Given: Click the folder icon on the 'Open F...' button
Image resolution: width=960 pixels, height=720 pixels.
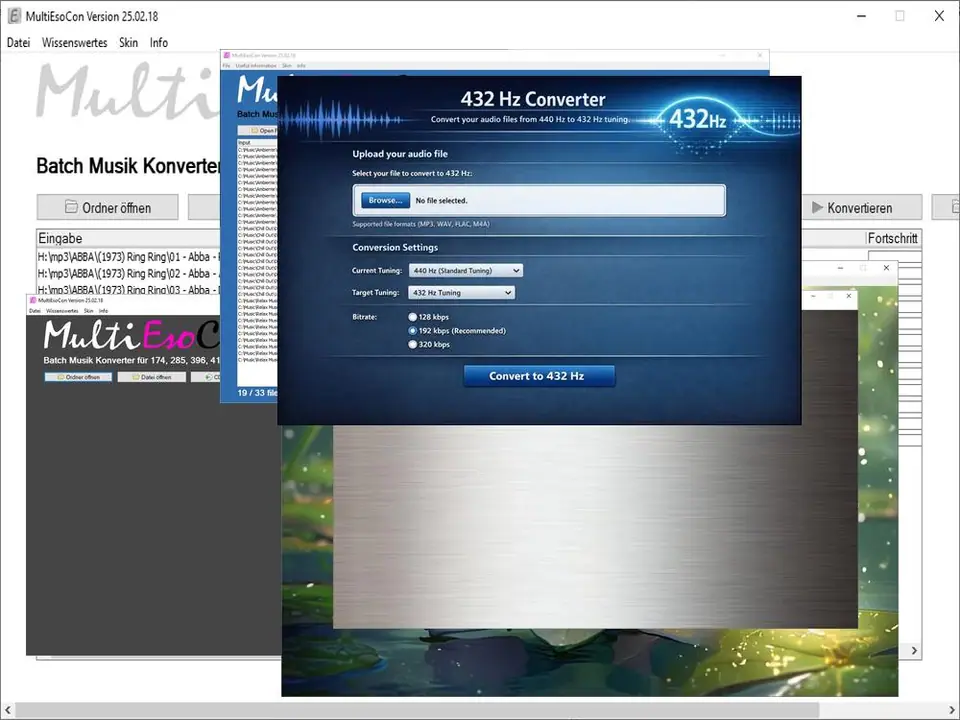Looking at the screenshot, I should [254, 130].
